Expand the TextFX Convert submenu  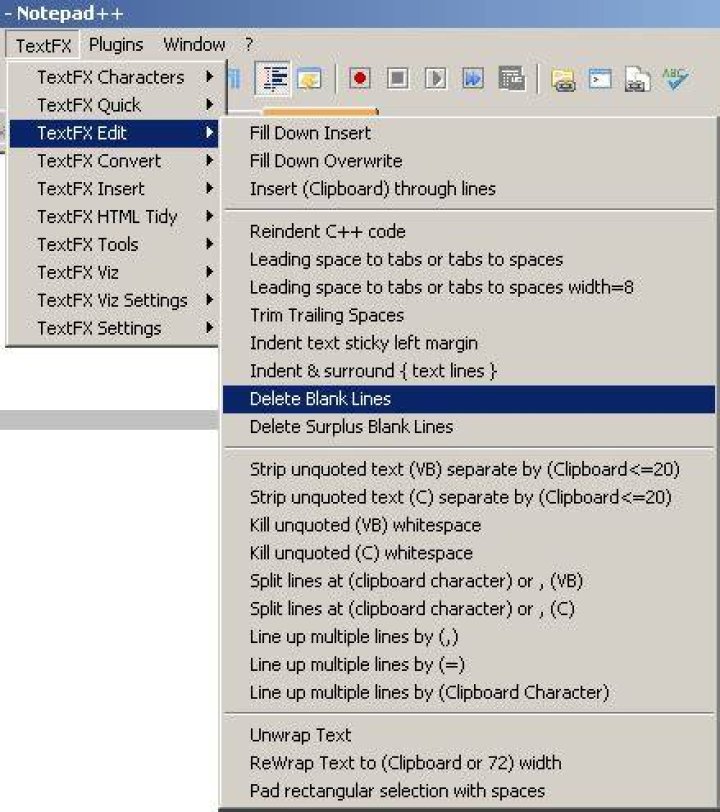(x=114, y=161)
